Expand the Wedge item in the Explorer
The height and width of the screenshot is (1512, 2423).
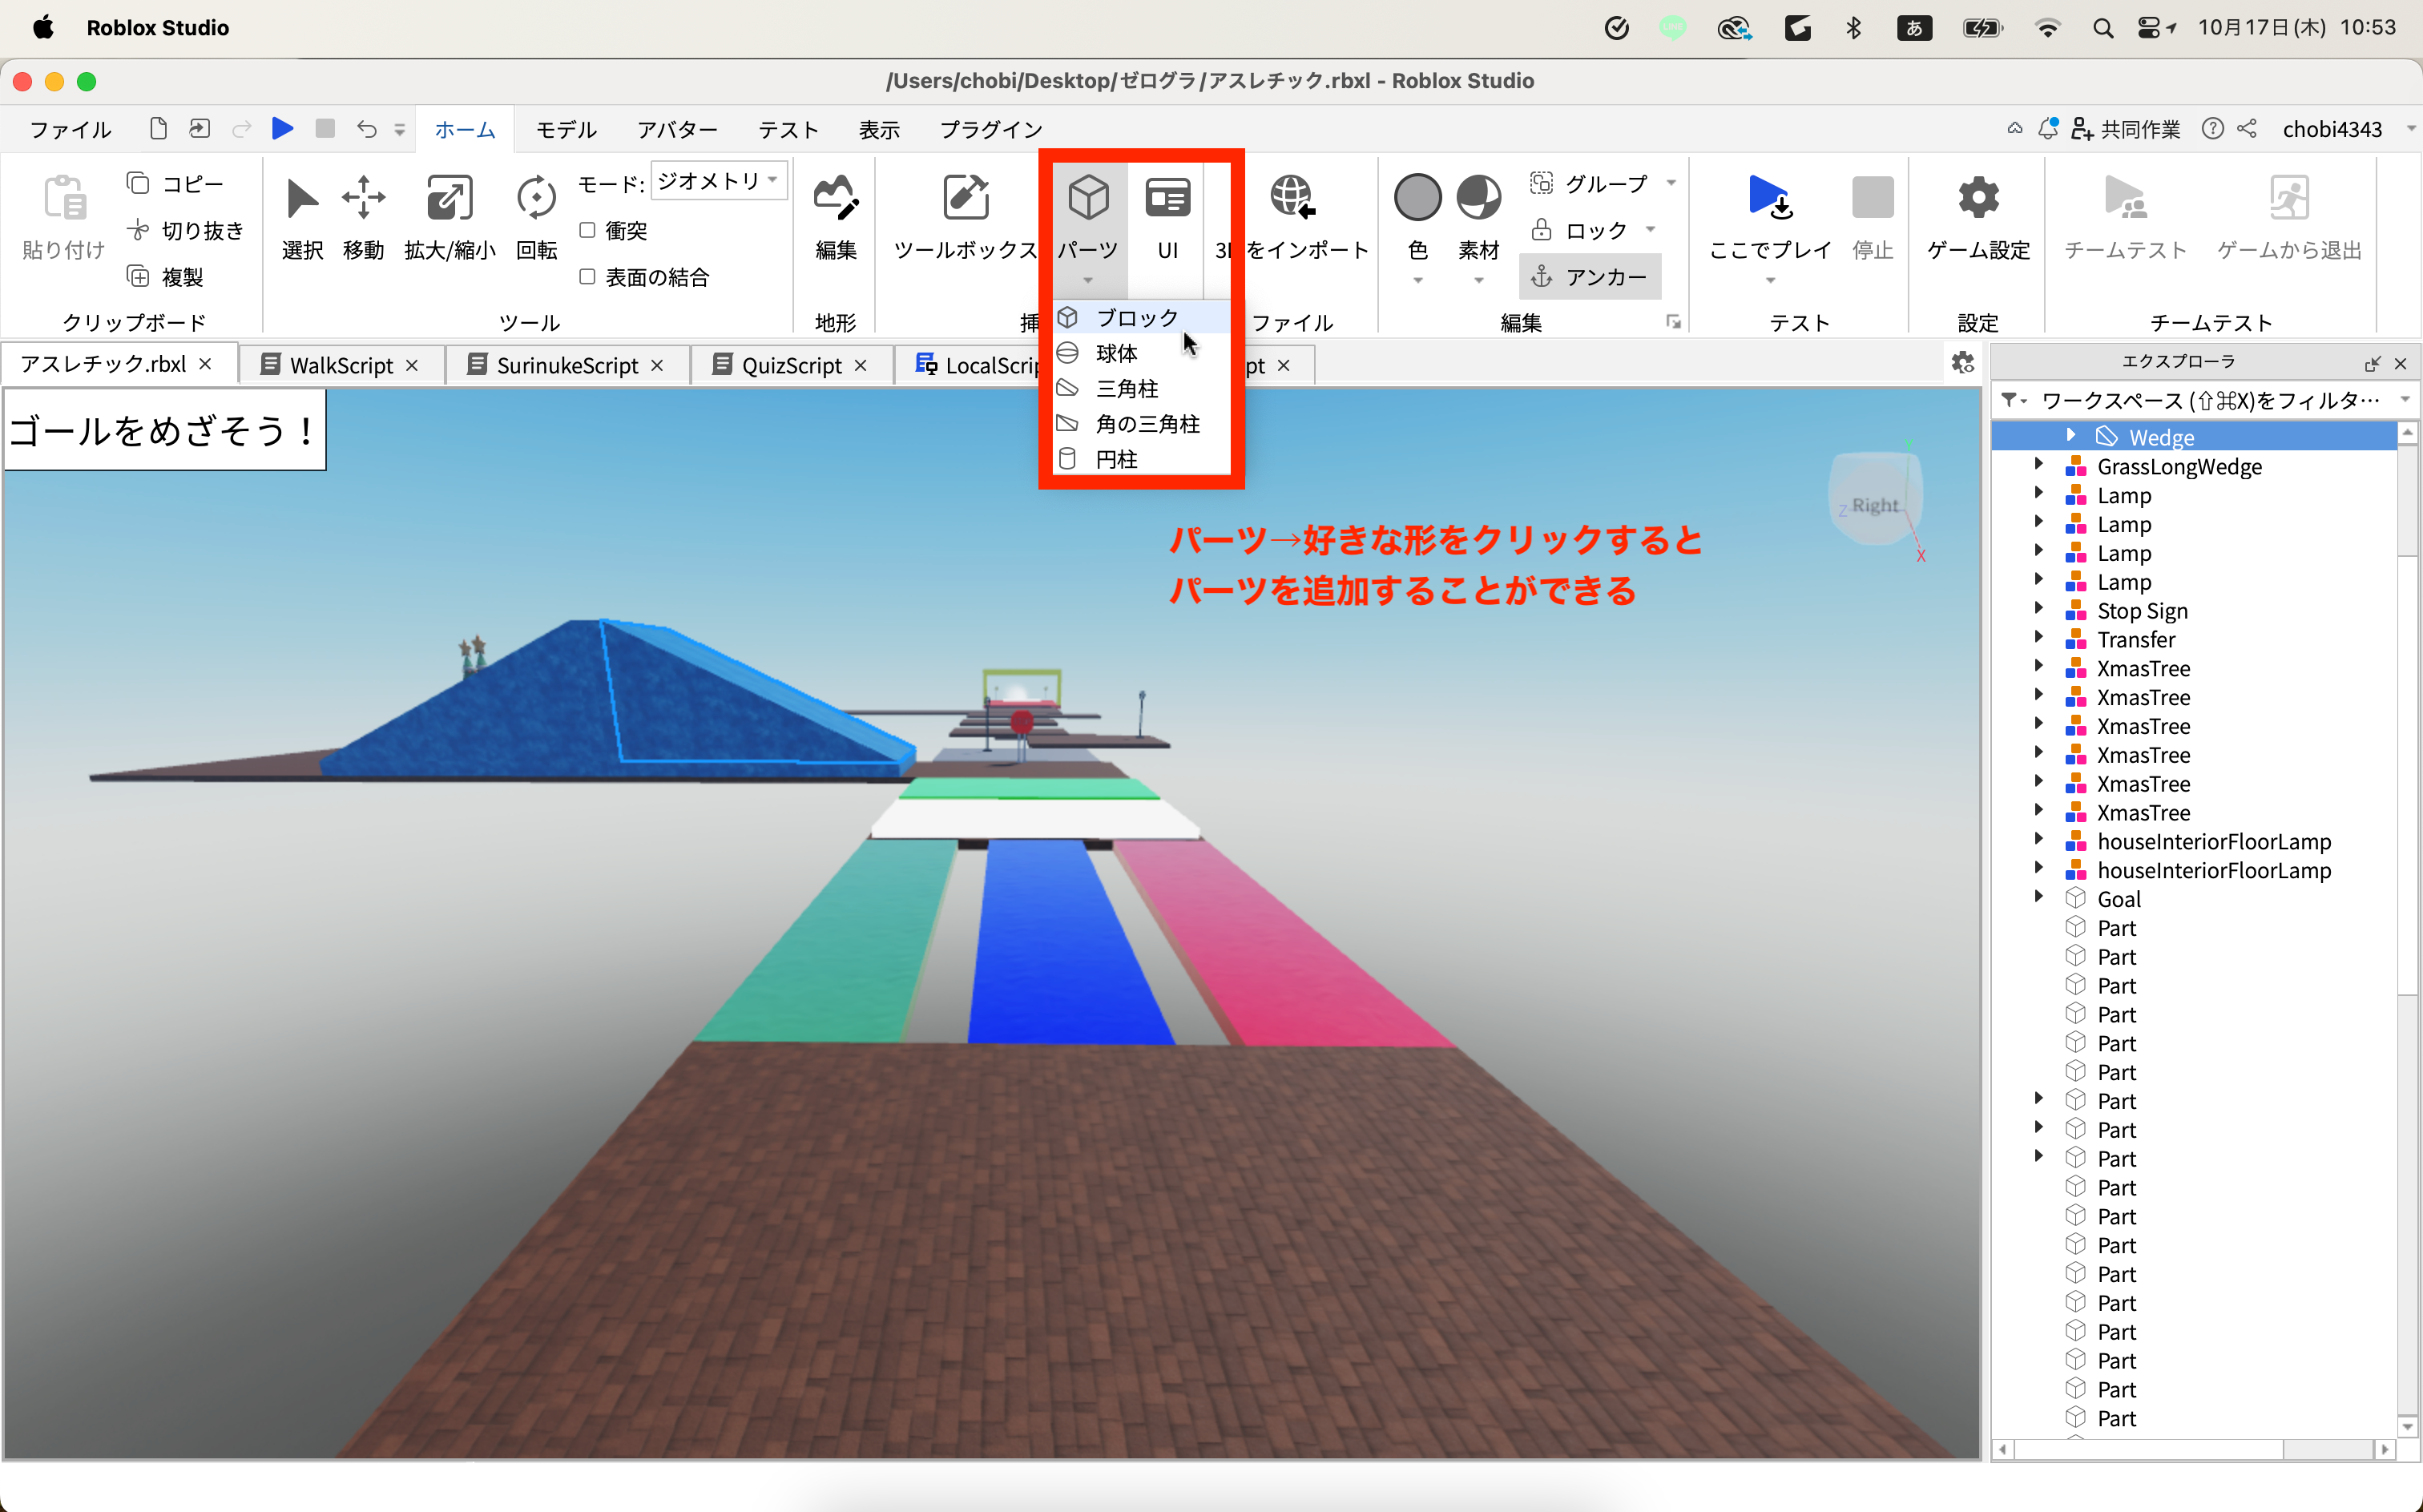tap(2071, 435)
